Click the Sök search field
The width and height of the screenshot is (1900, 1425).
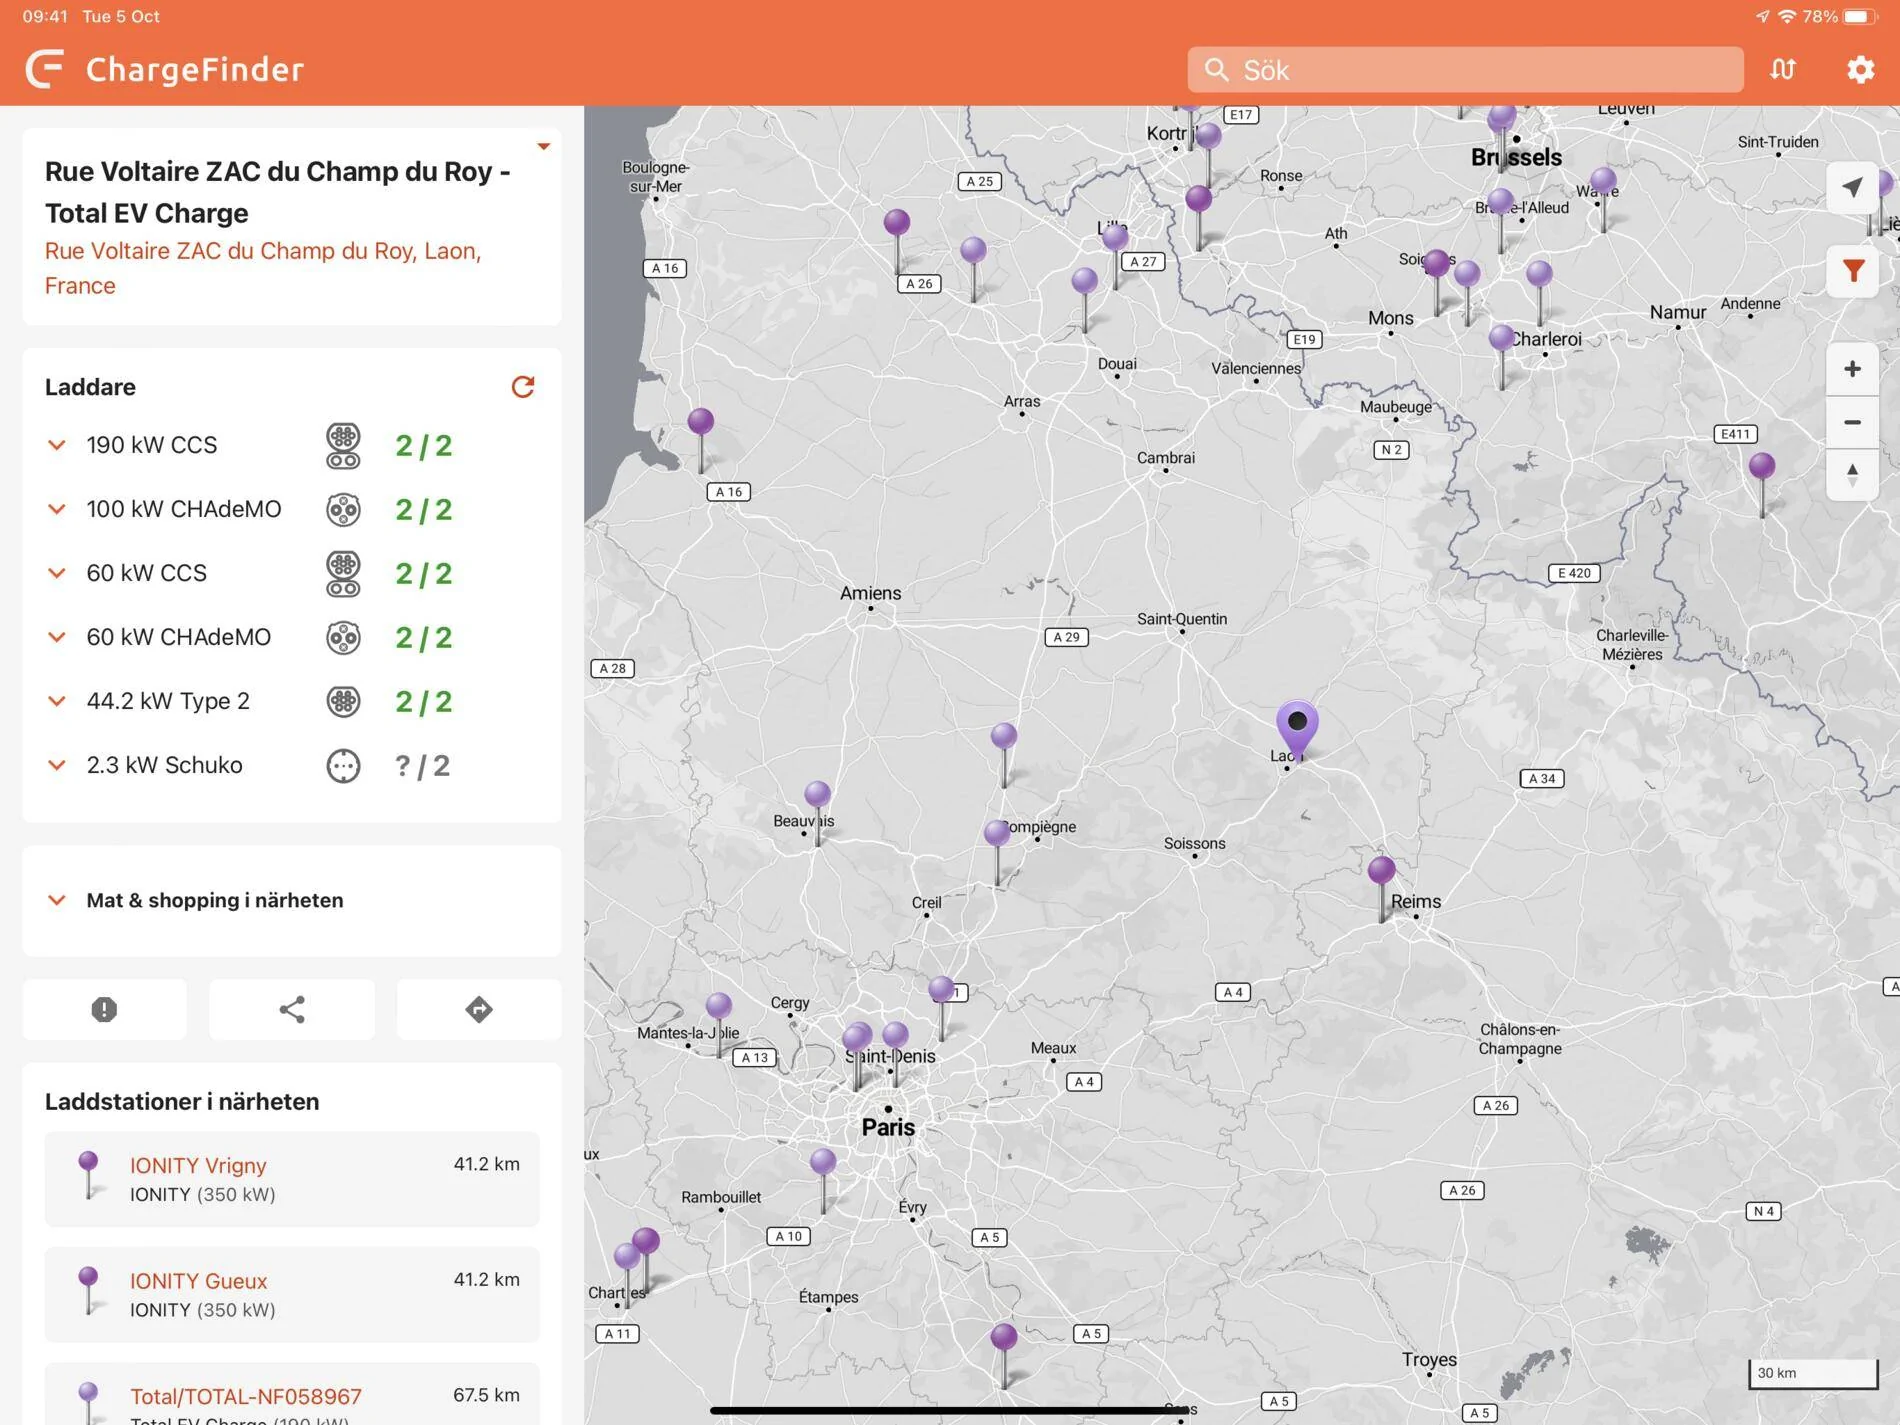1465,69
